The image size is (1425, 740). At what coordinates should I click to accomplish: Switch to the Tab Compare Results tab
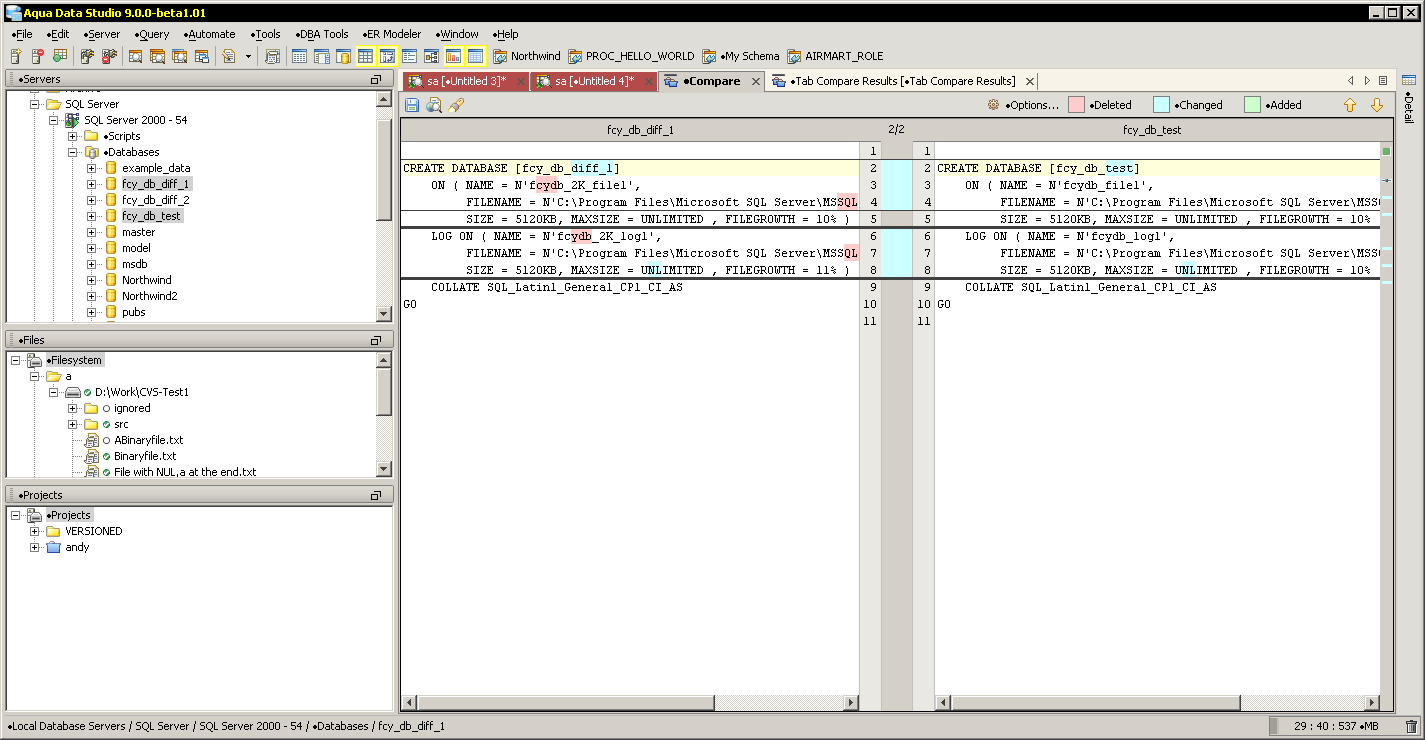902,82
